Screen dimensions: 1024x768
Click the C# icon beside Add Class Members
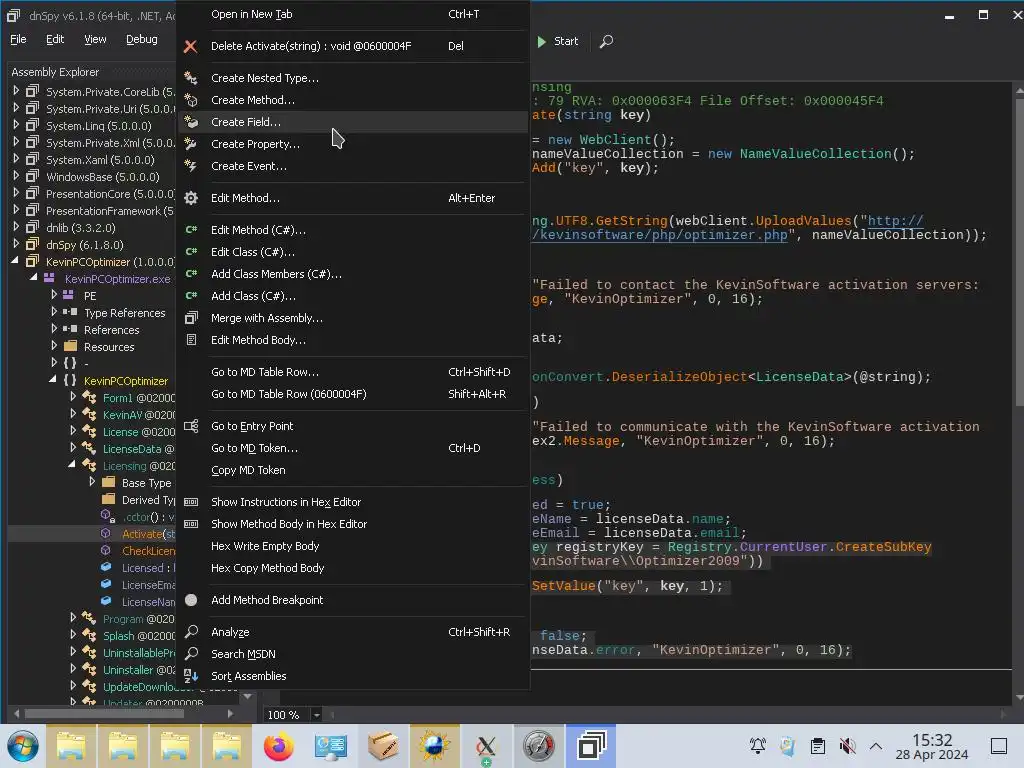pyautogui.click(x=191, y=274)
